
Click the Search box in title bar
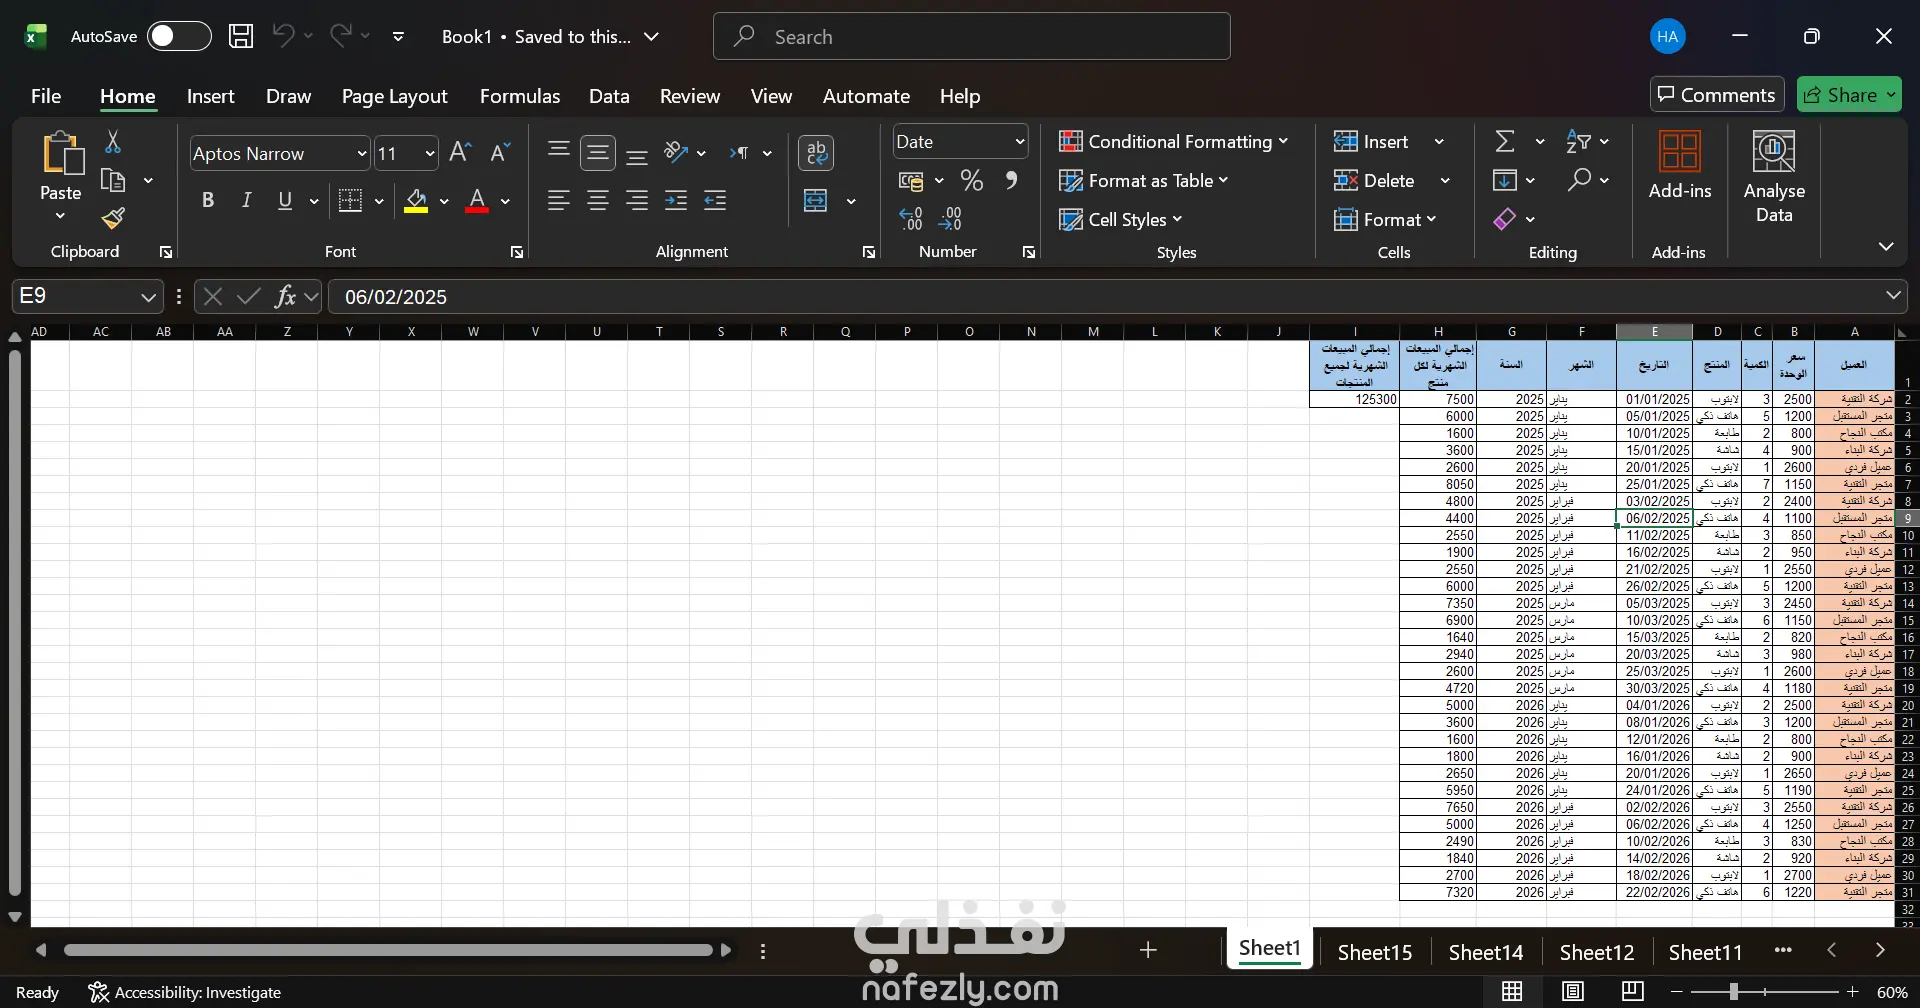coord(971,37)
